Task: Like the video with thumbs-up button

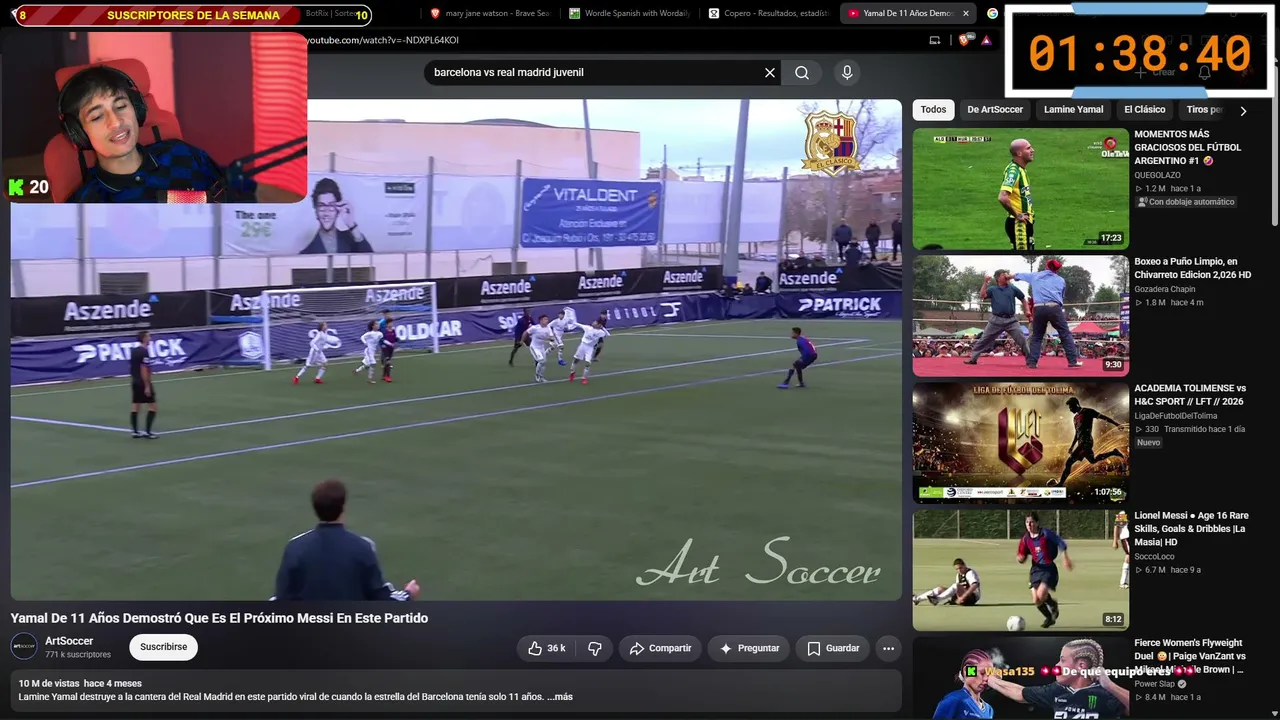Action: tap(547, 648)
